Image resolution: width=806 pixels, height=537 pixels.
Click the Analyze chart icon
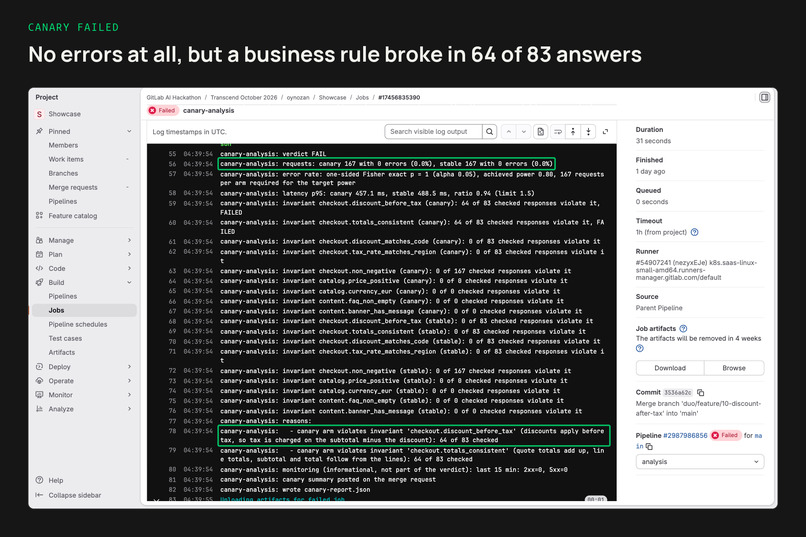coord(40,409)
